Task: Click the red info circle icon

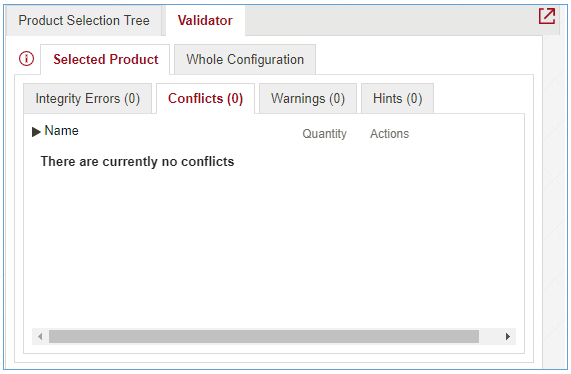Action: [x=26, y=59]
